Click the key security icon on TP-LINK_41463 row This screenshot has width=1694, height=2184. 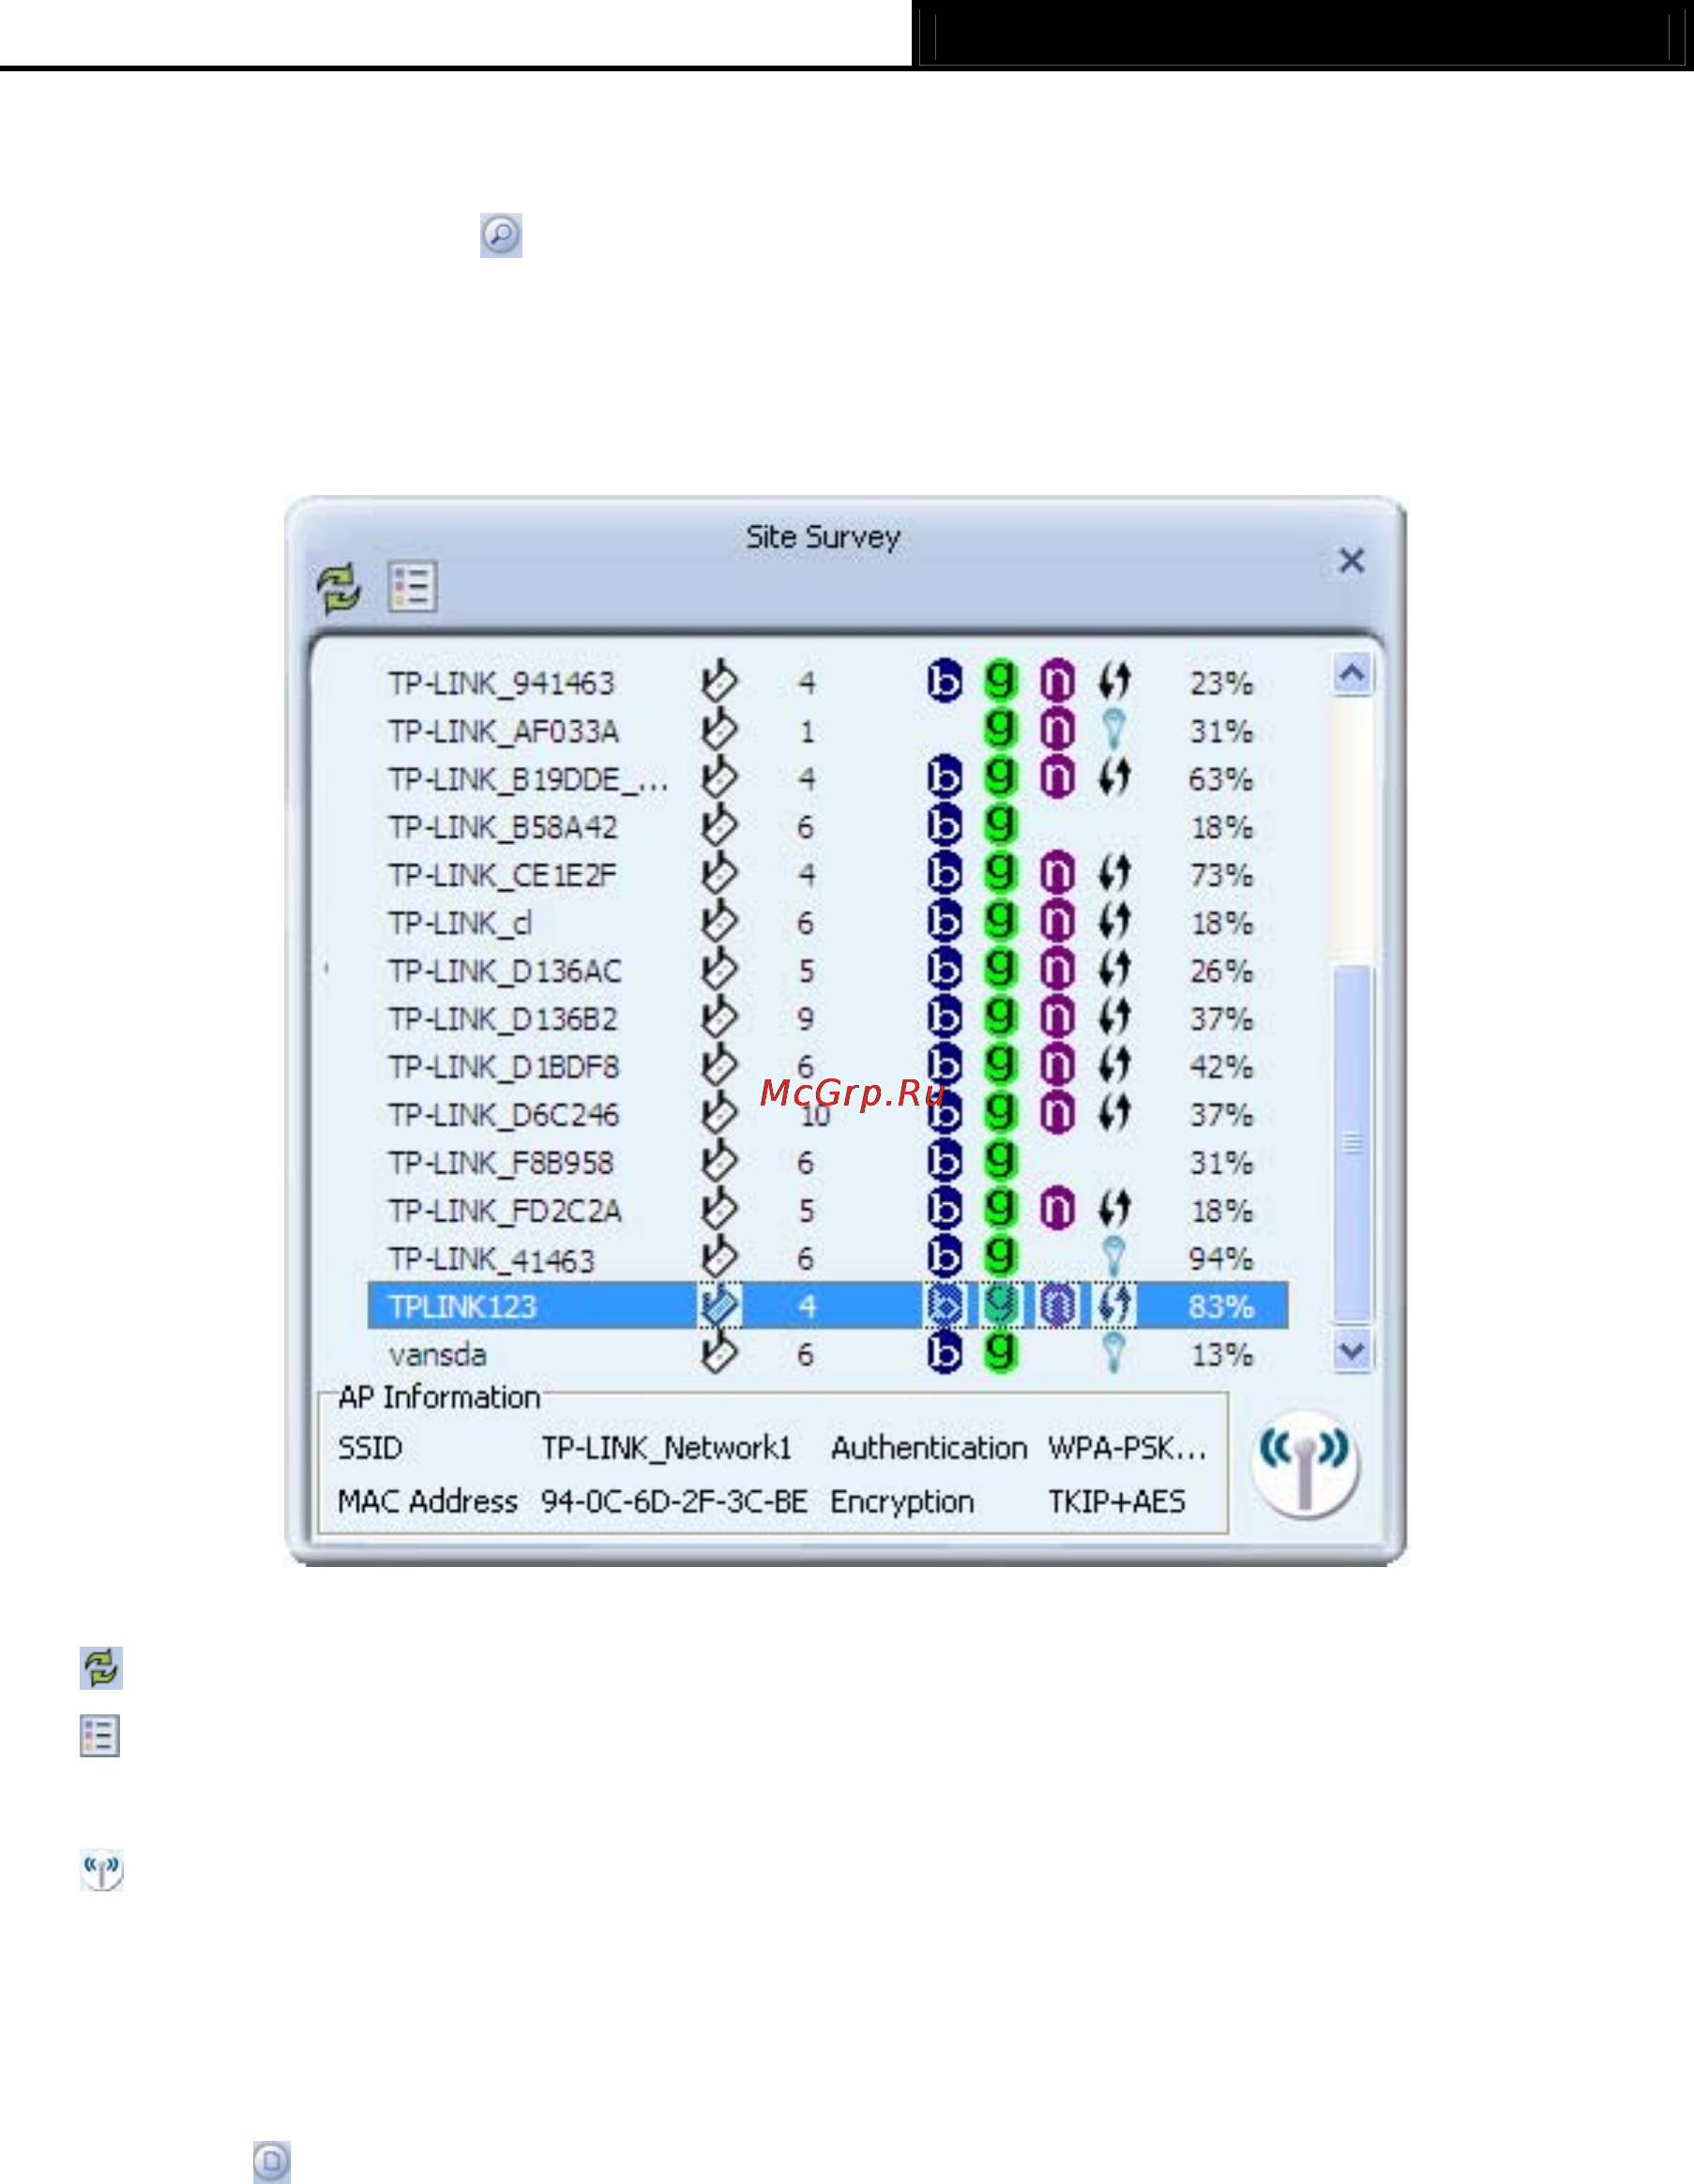pos(1113,1257)
